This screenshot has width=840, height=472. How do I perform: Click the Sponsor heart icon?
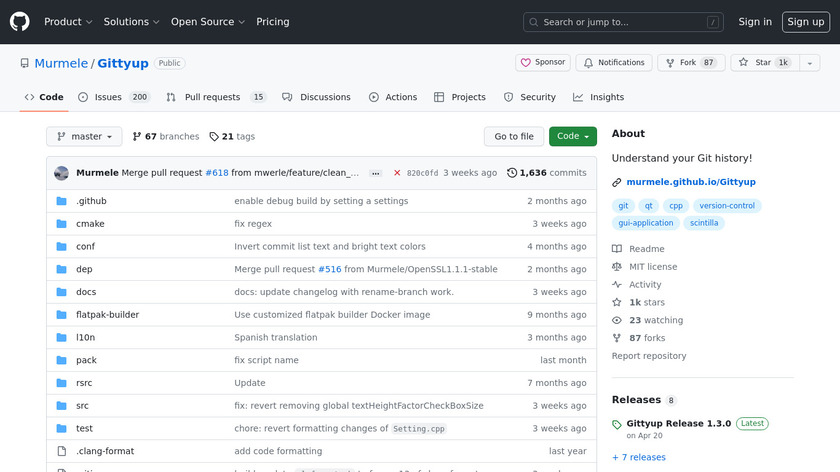pyautogui.click(x=526, y=63)
